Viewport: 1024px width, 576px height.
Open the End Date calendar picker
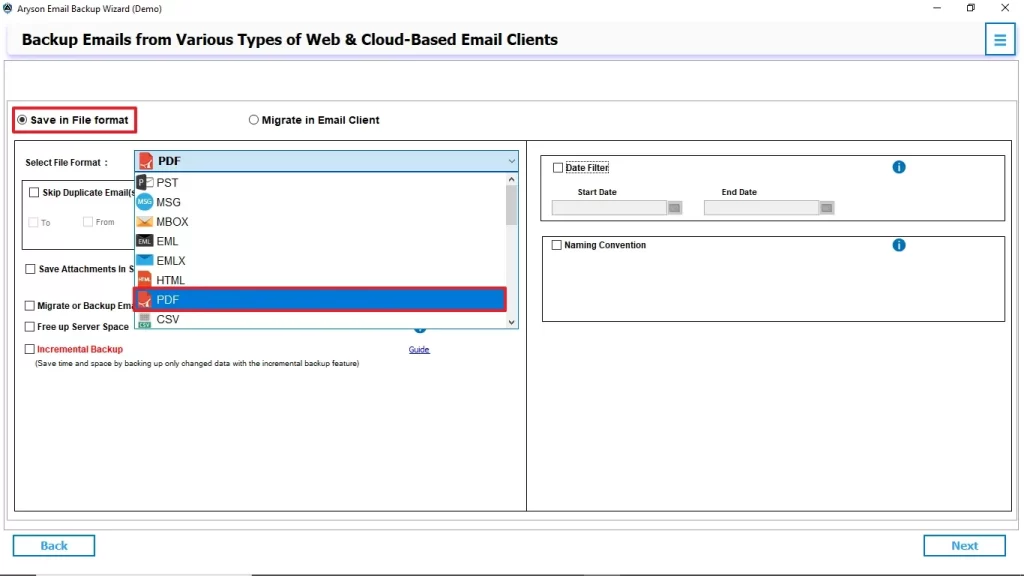tap(827, 208)
